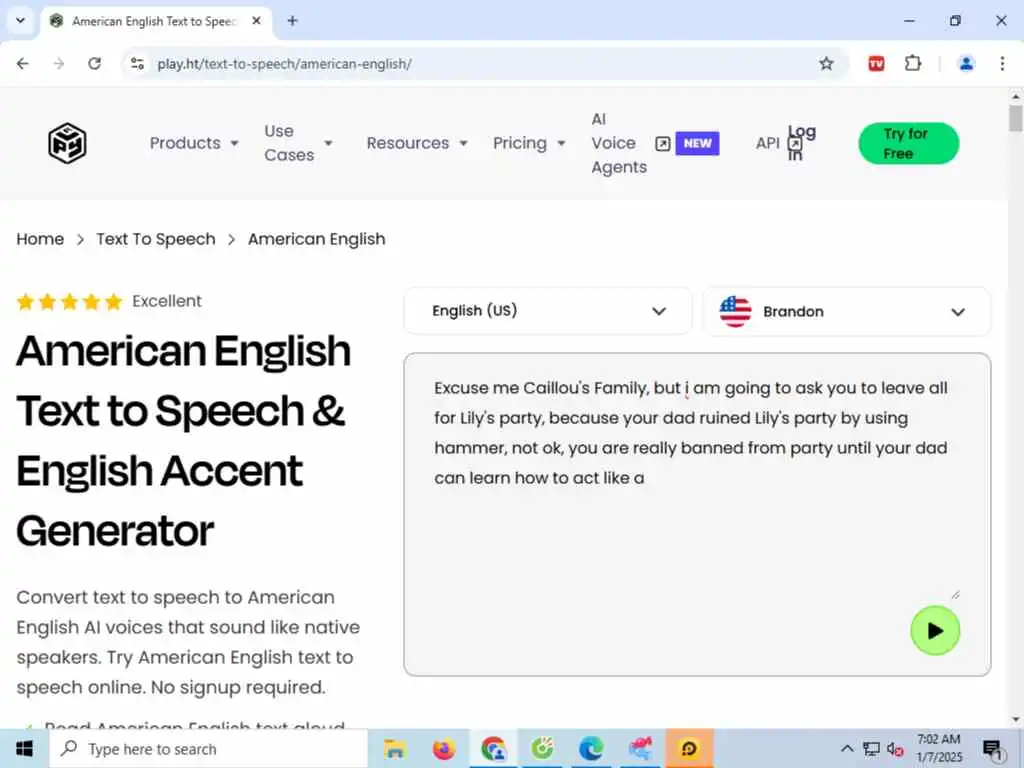Click the orange taskbar app icon

[689, 748]
